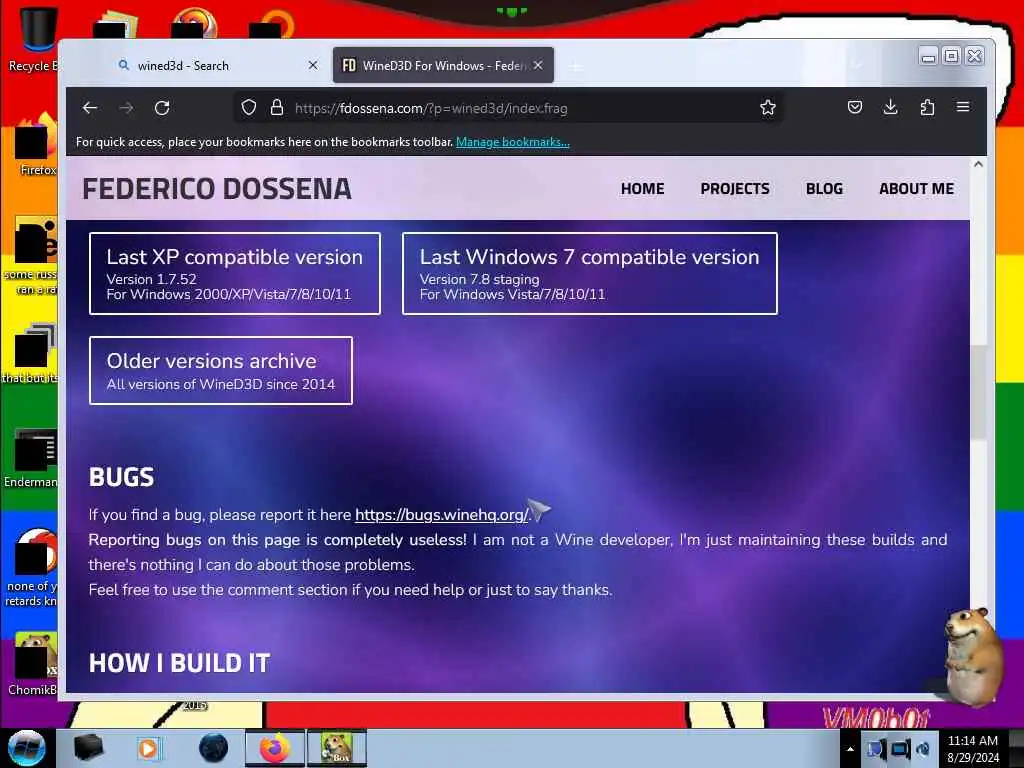Click the dark globe taskbar icon
This screenshot has height=768, width=1024.
coord(214,748)
